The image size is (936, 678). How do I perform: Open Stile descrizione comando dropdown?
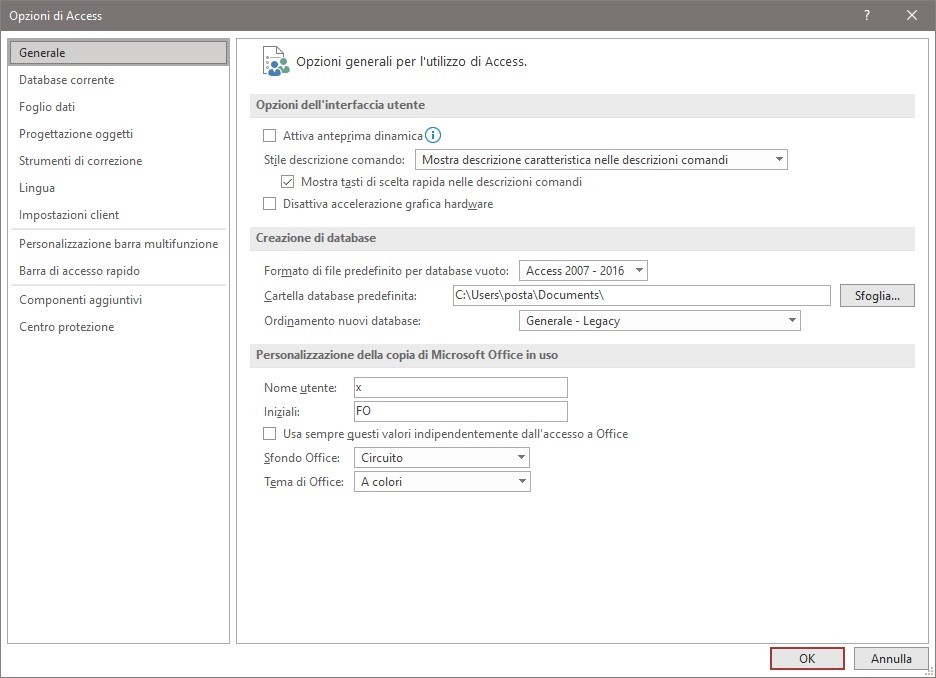click(601, 159)
